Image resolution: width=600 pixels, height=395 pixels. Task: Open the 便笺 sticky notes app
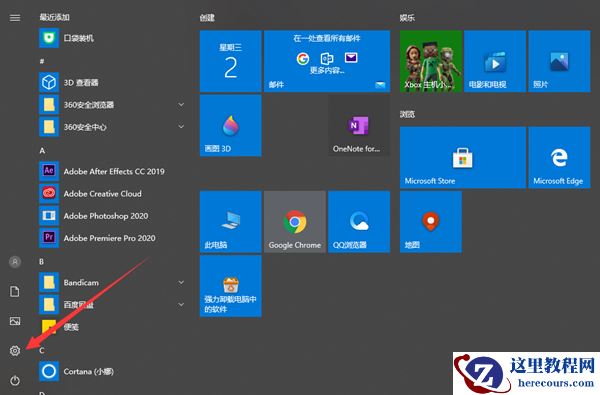coord(111,327)
